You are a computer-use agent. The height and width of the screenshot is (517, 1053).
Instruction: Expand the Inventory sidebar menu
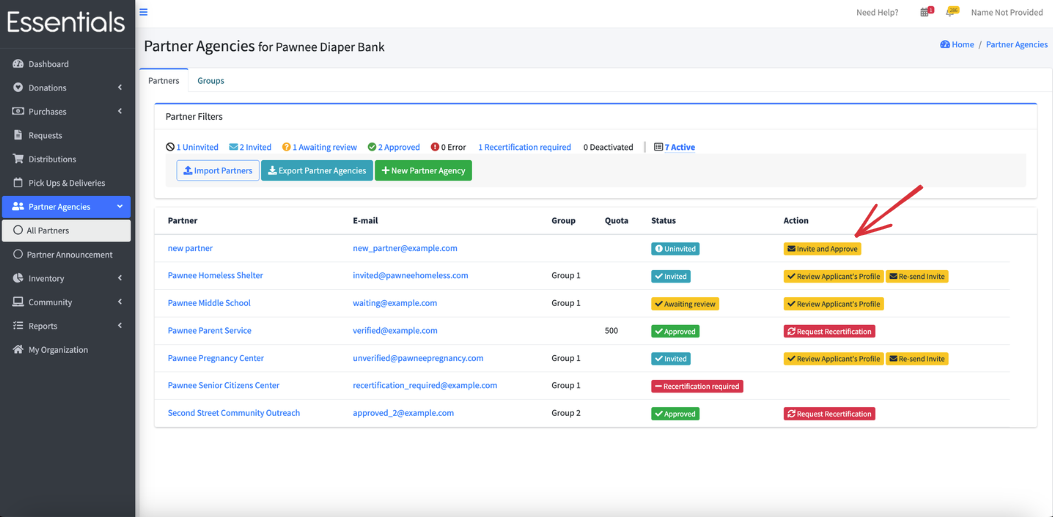(66, 278)
